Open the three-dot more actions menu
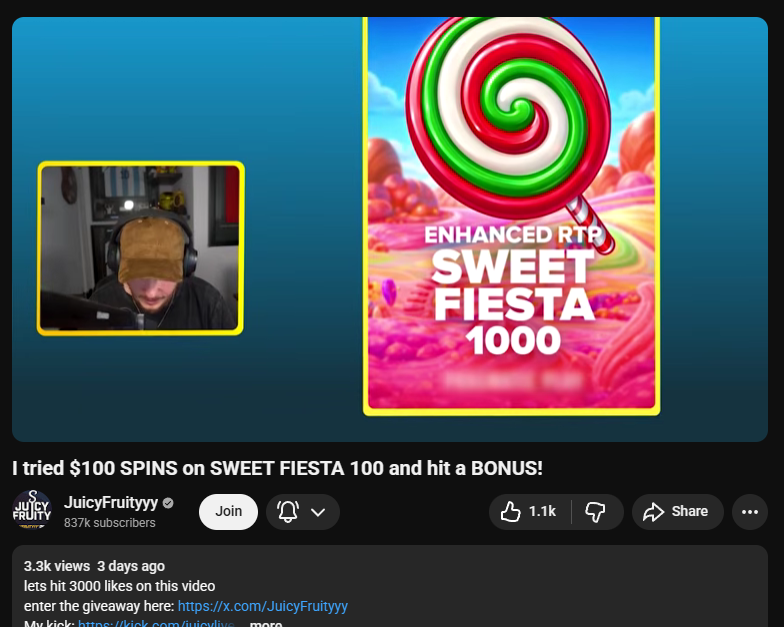The image size is (784, 627). [750, 512]
